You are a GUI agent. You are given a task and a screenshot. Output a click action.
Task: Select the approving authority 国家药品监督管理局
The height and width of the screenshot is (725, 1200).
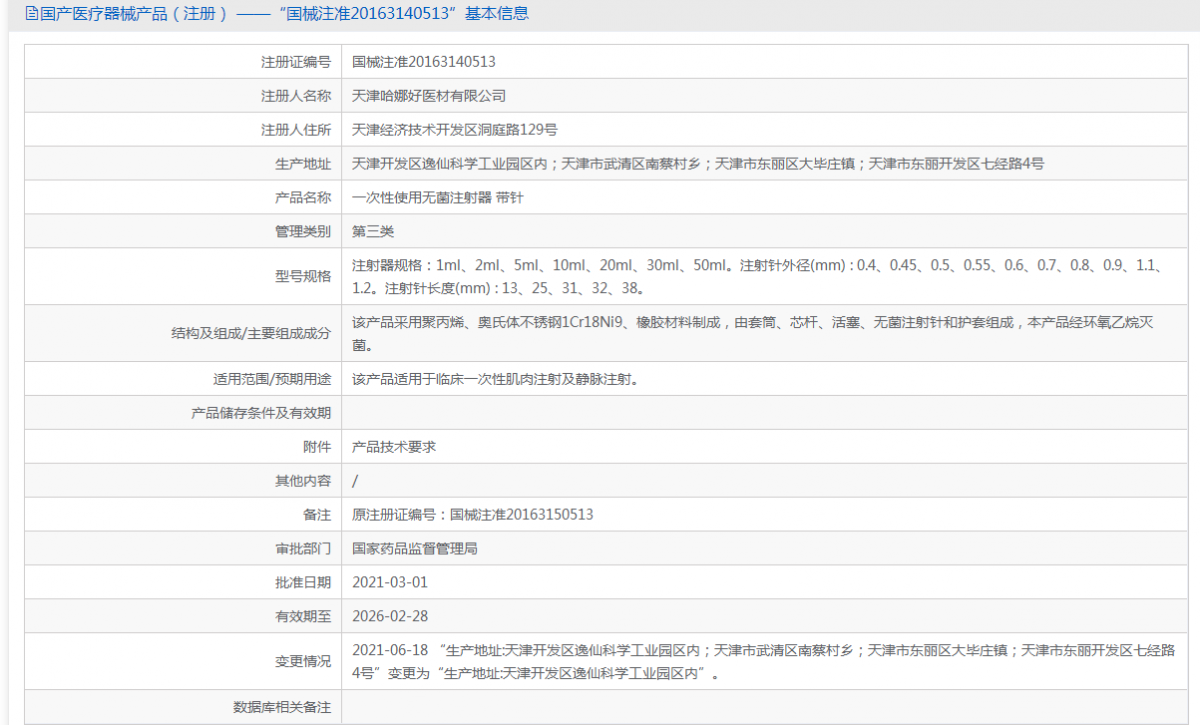click(x=415, y=549)
